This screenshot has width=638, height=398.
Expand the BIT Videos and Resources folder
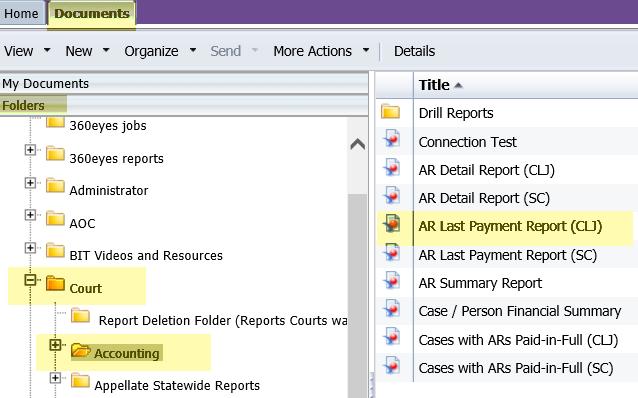(30, 247)
